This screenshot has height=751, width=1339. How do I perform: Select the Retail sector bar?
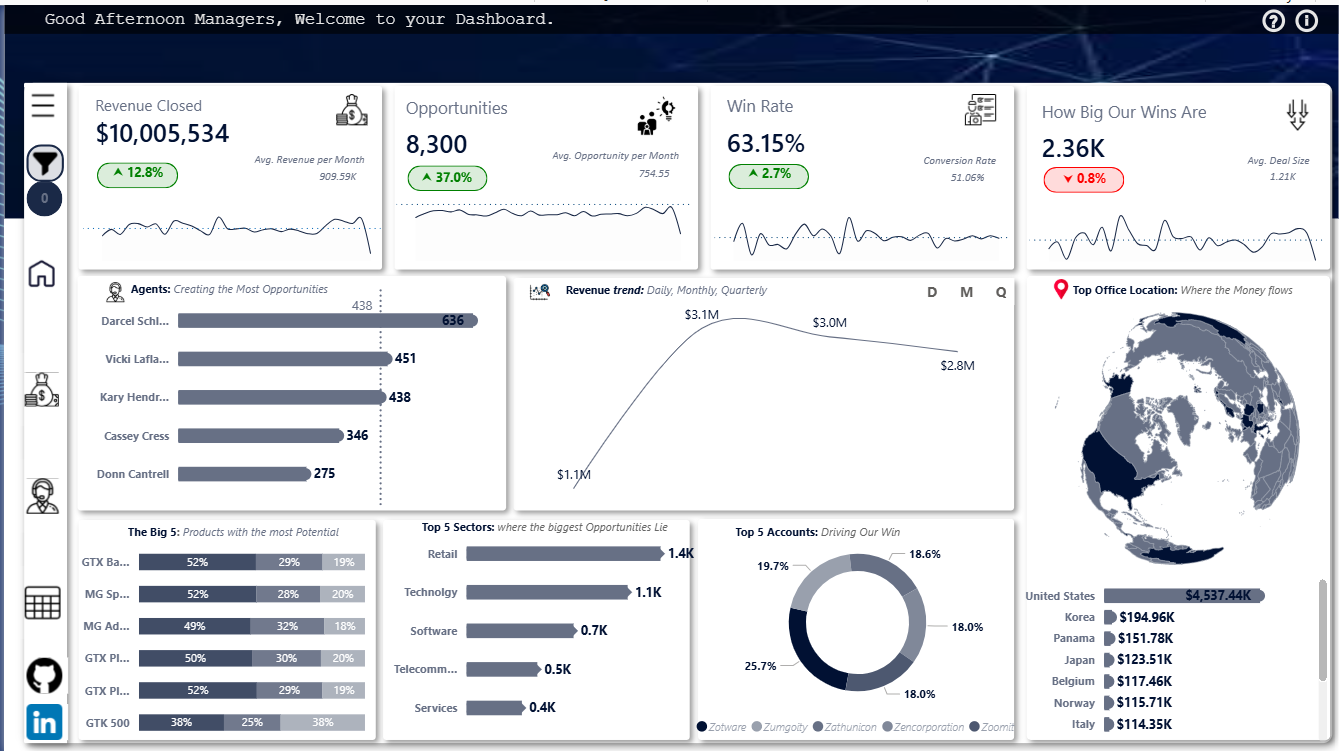[565, 554]
